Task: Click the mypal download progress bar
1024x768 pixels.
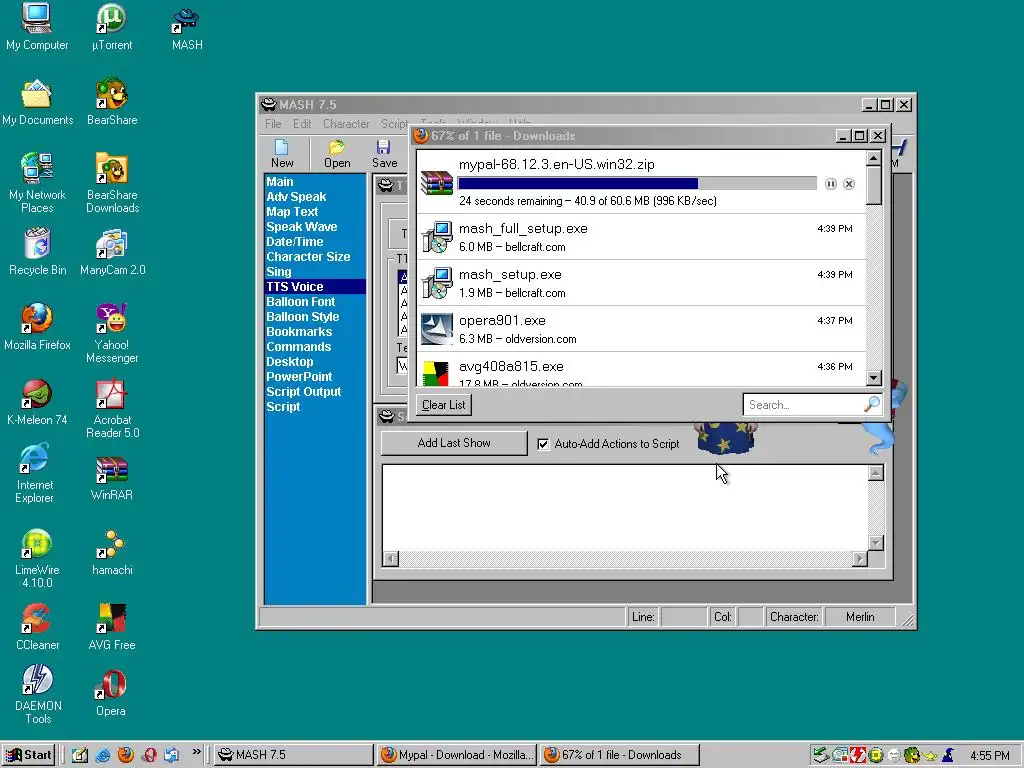Action: point(637,184)
